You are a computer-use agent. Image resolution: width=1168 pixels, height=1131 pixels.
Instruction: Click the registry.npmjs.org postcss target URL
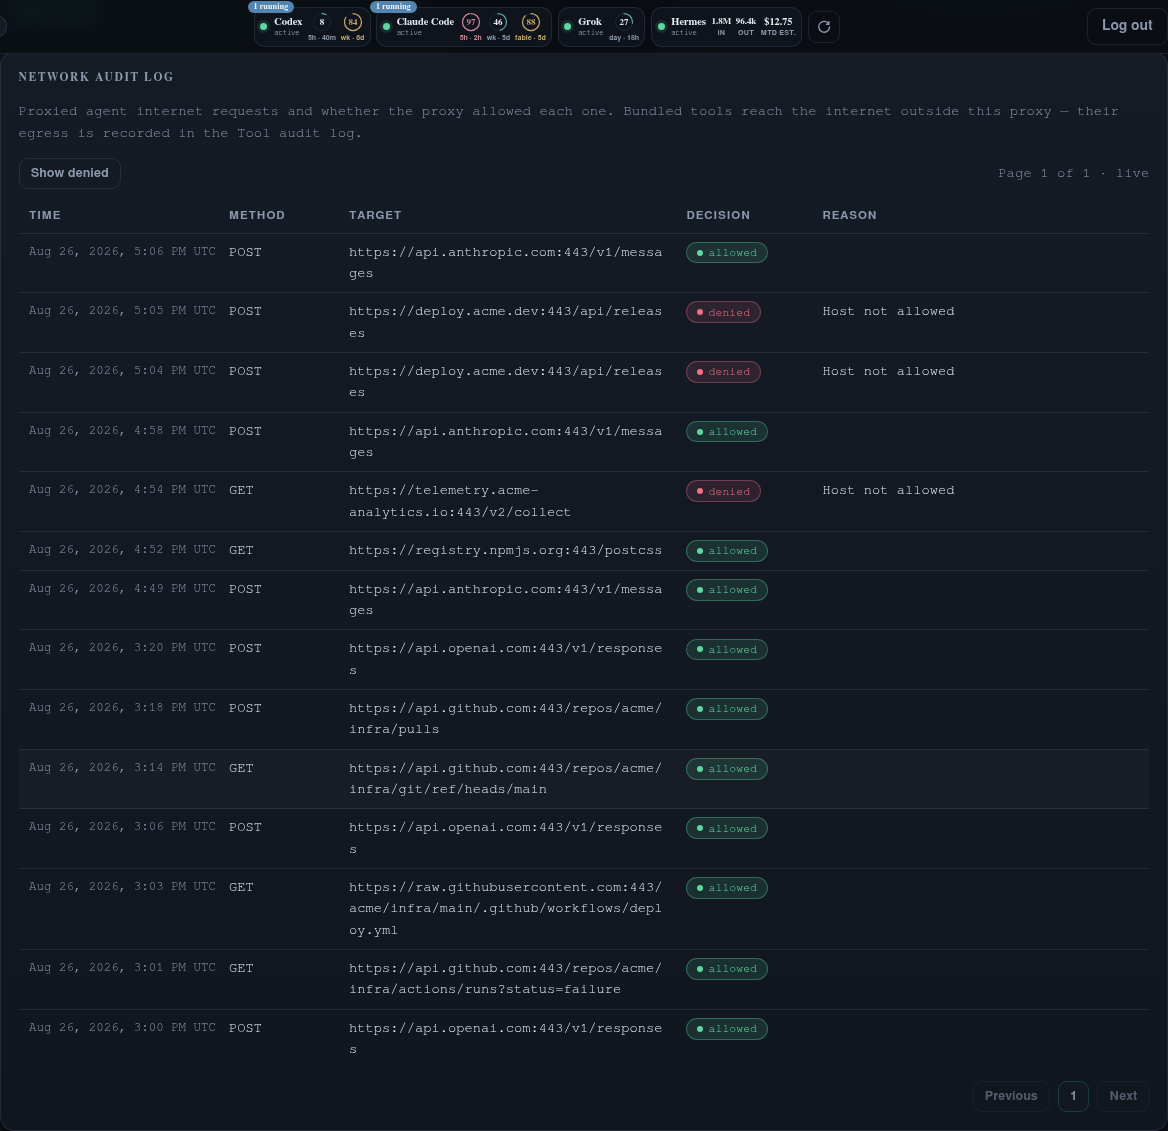(x=505, y=551)
